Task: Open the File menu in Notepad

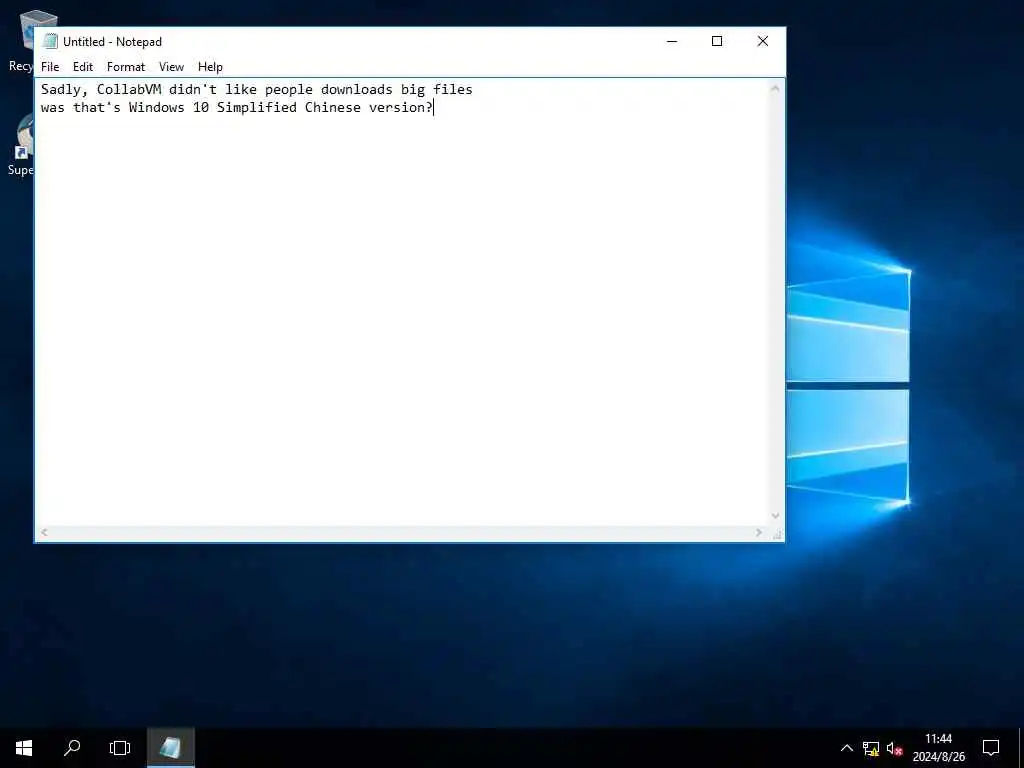Action: [50, 67]
